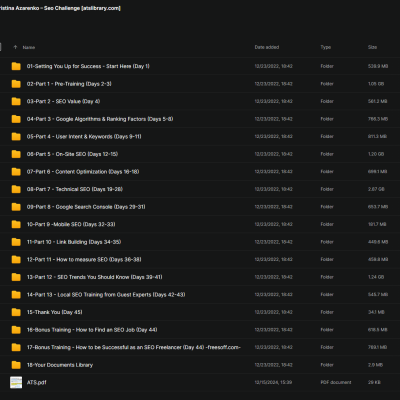Click the 29 KB size of ATS.pdf
400x400 pixels.
[x=374, y=382]
